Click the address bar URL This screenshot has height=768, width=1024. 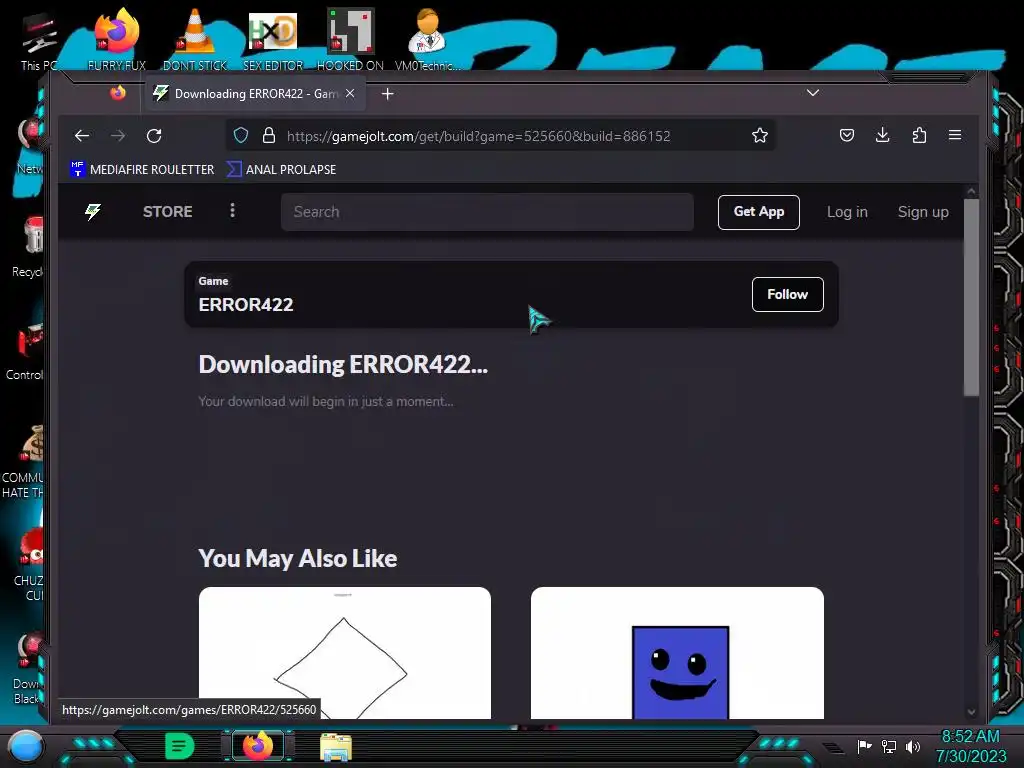point(478,136)
